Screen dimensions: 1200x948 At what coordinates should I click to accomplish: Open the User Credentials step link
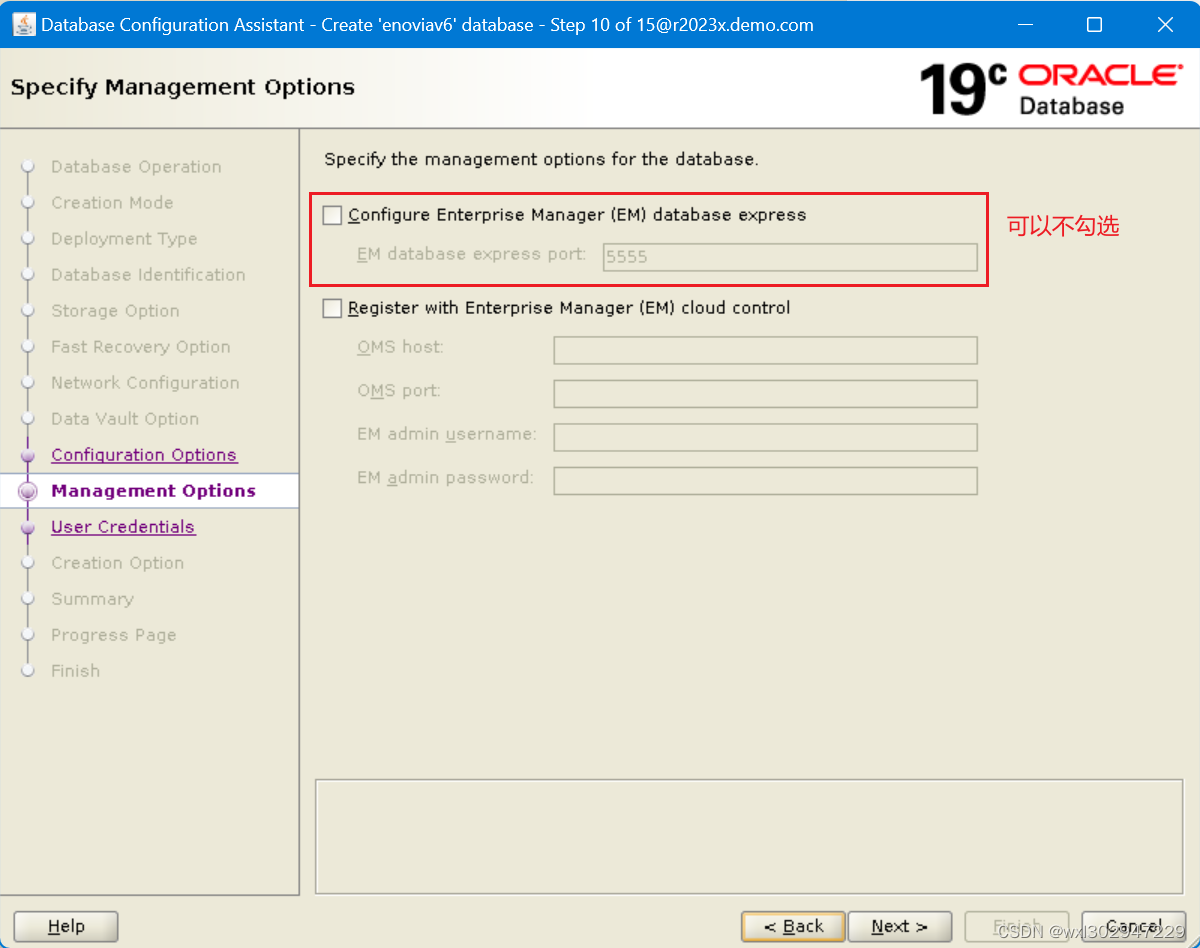point(123,527)
